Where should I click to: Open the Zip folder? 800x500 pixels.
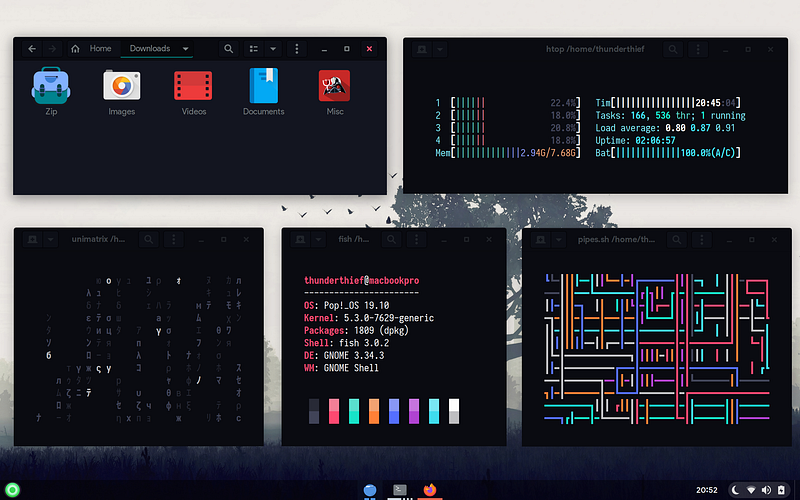50,87
